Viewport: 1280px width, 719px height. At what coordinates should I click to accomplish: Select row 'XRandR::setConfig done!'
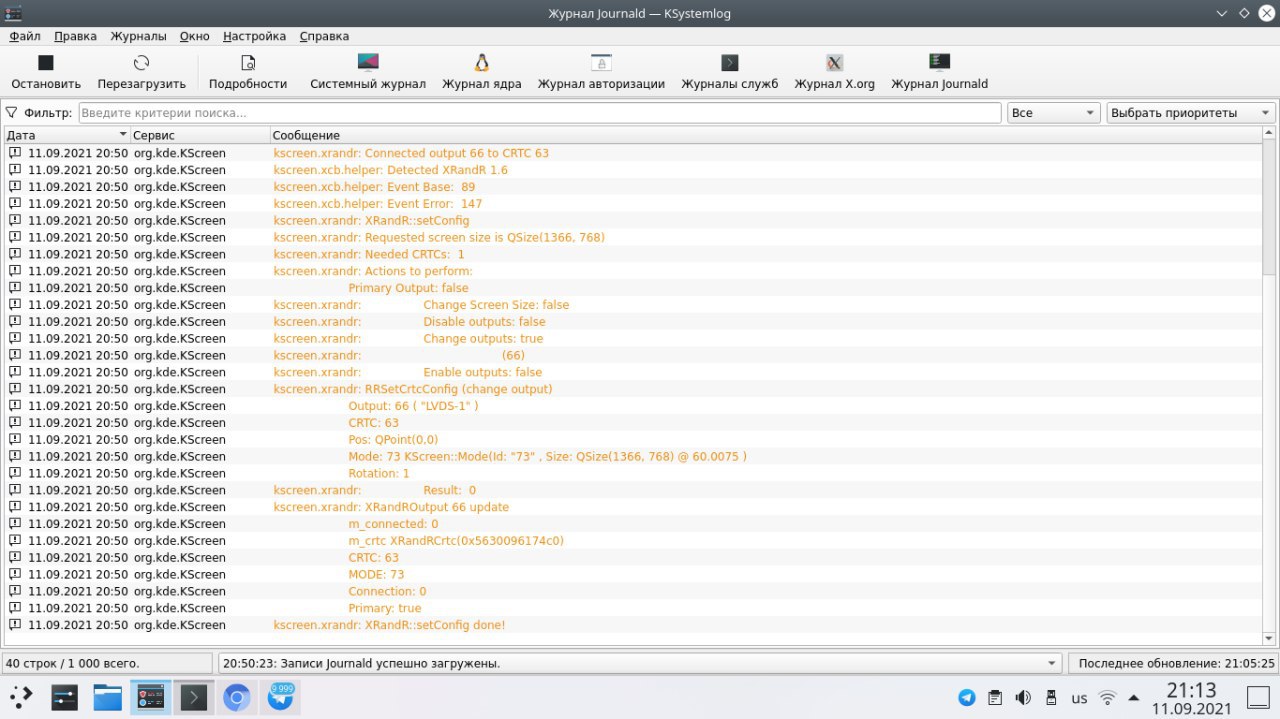[x=633, y=625]
